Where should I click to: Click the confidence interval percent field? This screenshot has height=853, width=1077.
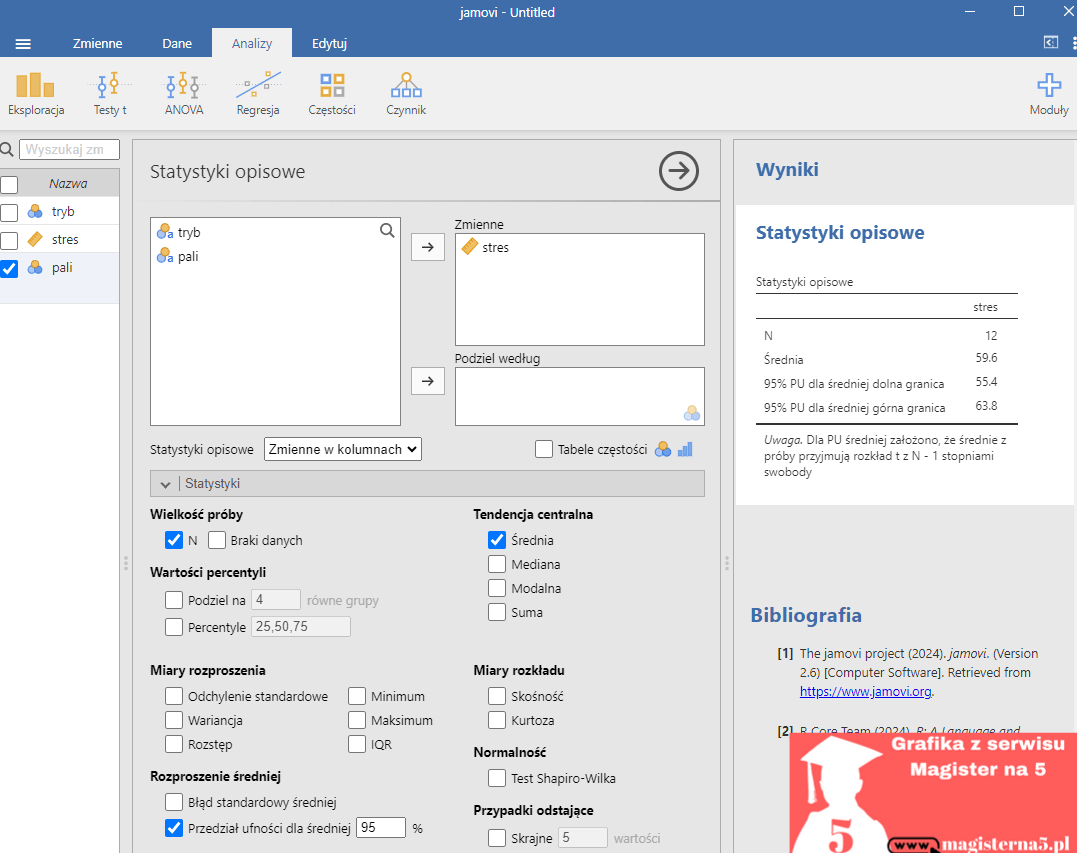tap(381, 828)
